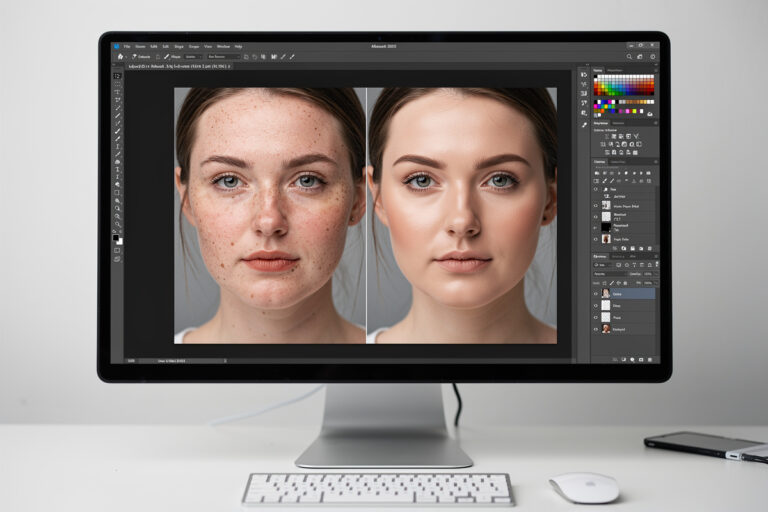Viewport: 768px width, 512px height.
Task: Open the Opacity slider arrow in lower Layers panel
Action: [x=657, y=274]
